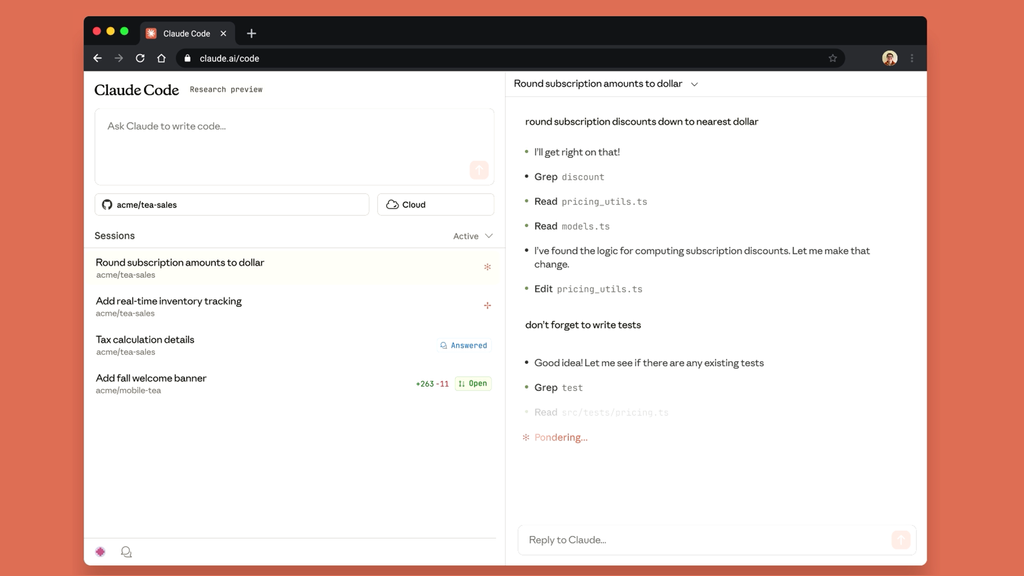
Task: Click the profile avatar in the browser toolbar
Action: (x=889, y=58)
